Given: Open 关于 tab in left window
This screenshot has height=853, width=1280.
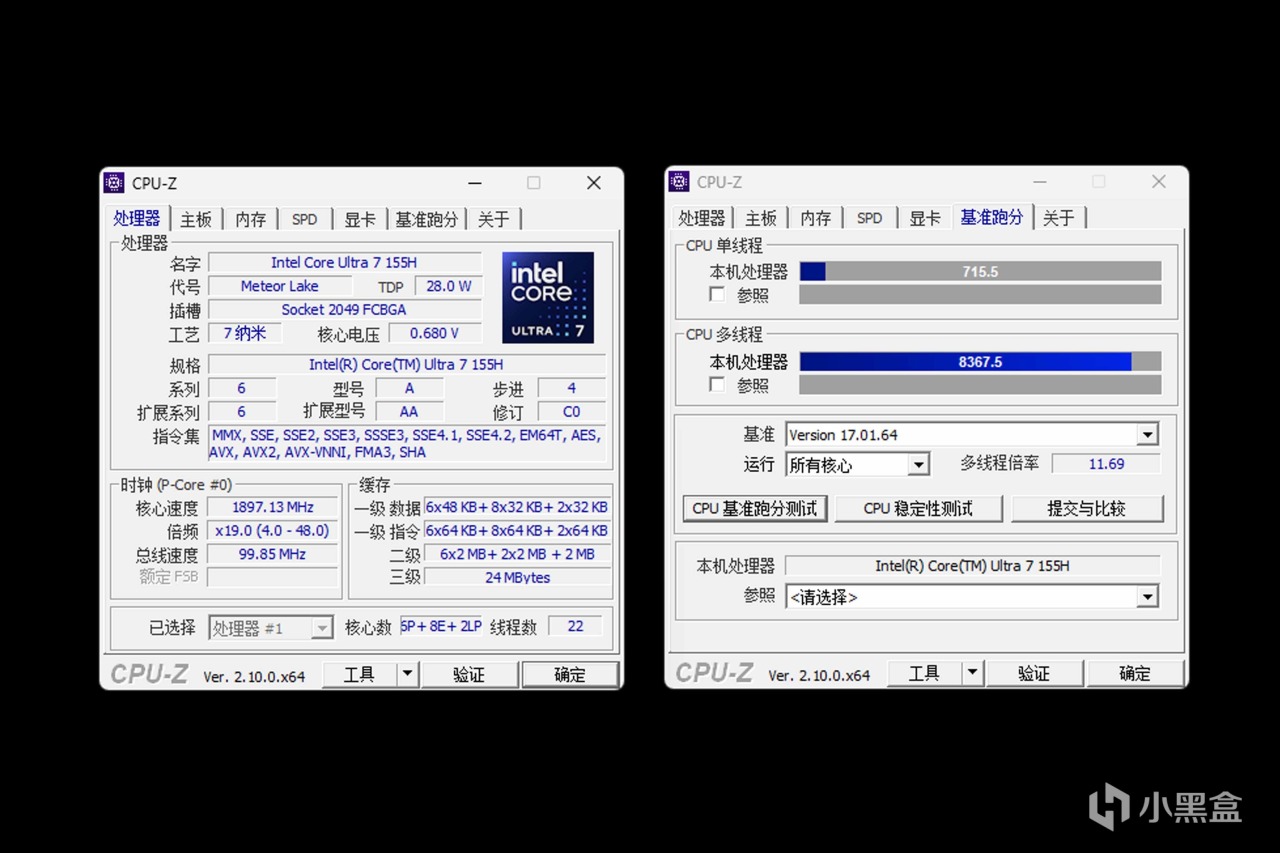Looking at the screenshot, I should point(494,219).
